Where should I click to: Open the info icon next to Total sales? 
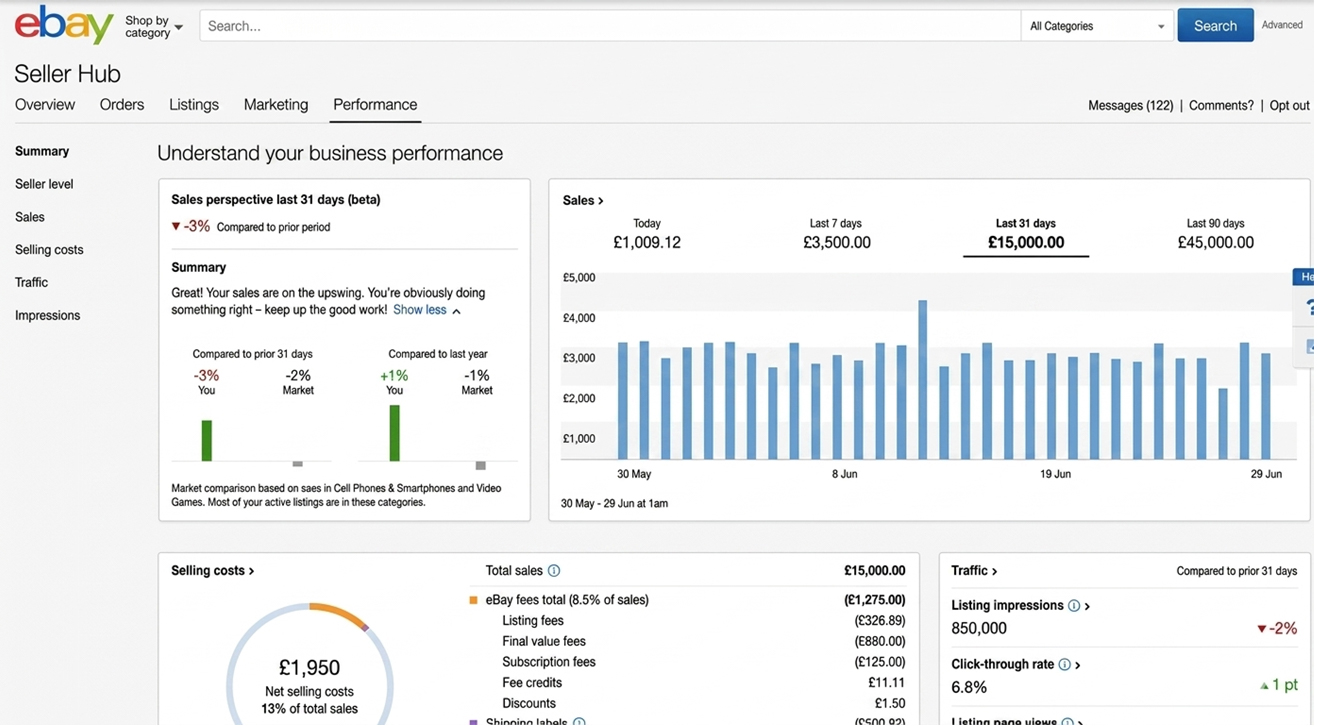(x=554, y=571)
